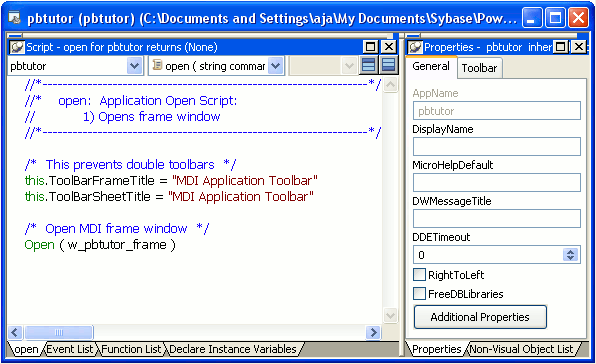Switch to the Function List tab
The width and height of the screenshot is (596, 364).
click(132, 349)
